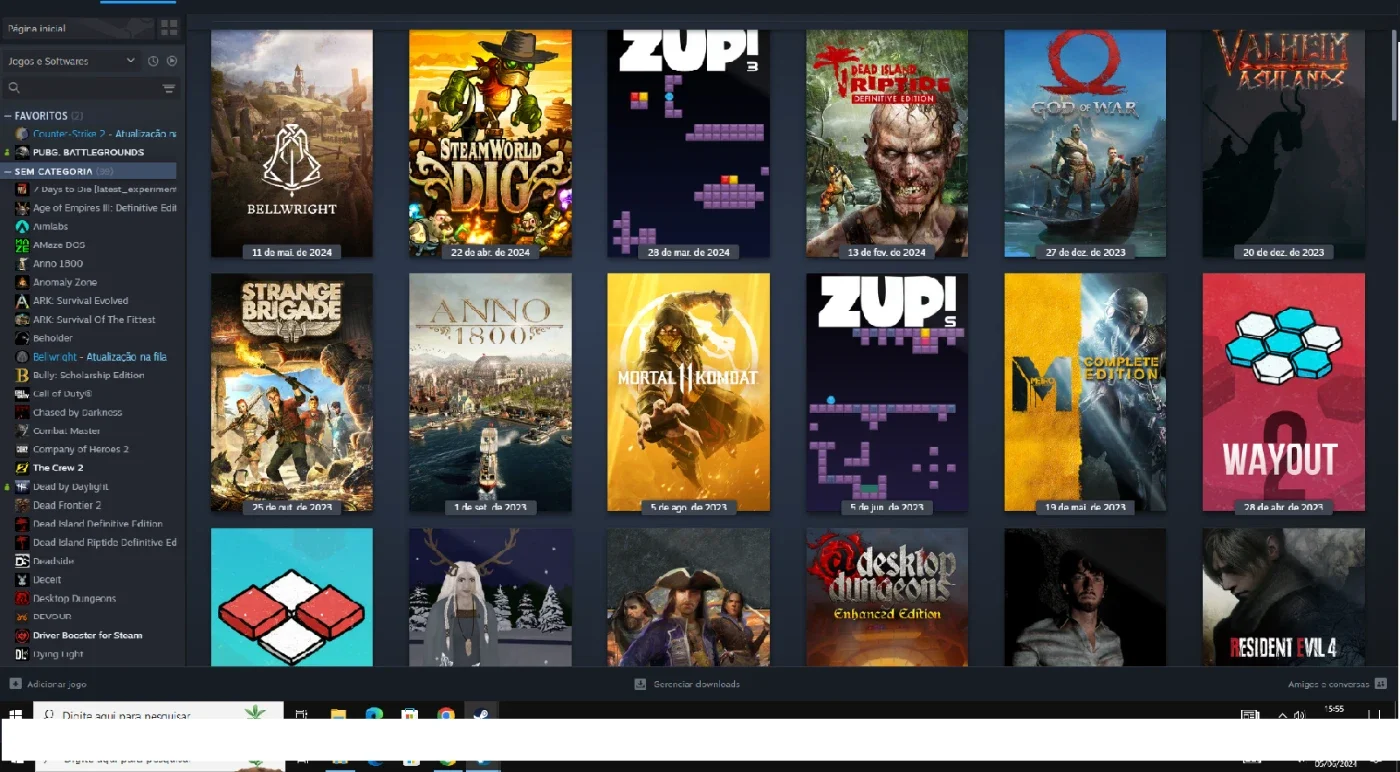Screen dimensions: 1400x772
Task: Click the Steam taskbar icon
Action: 482,715
